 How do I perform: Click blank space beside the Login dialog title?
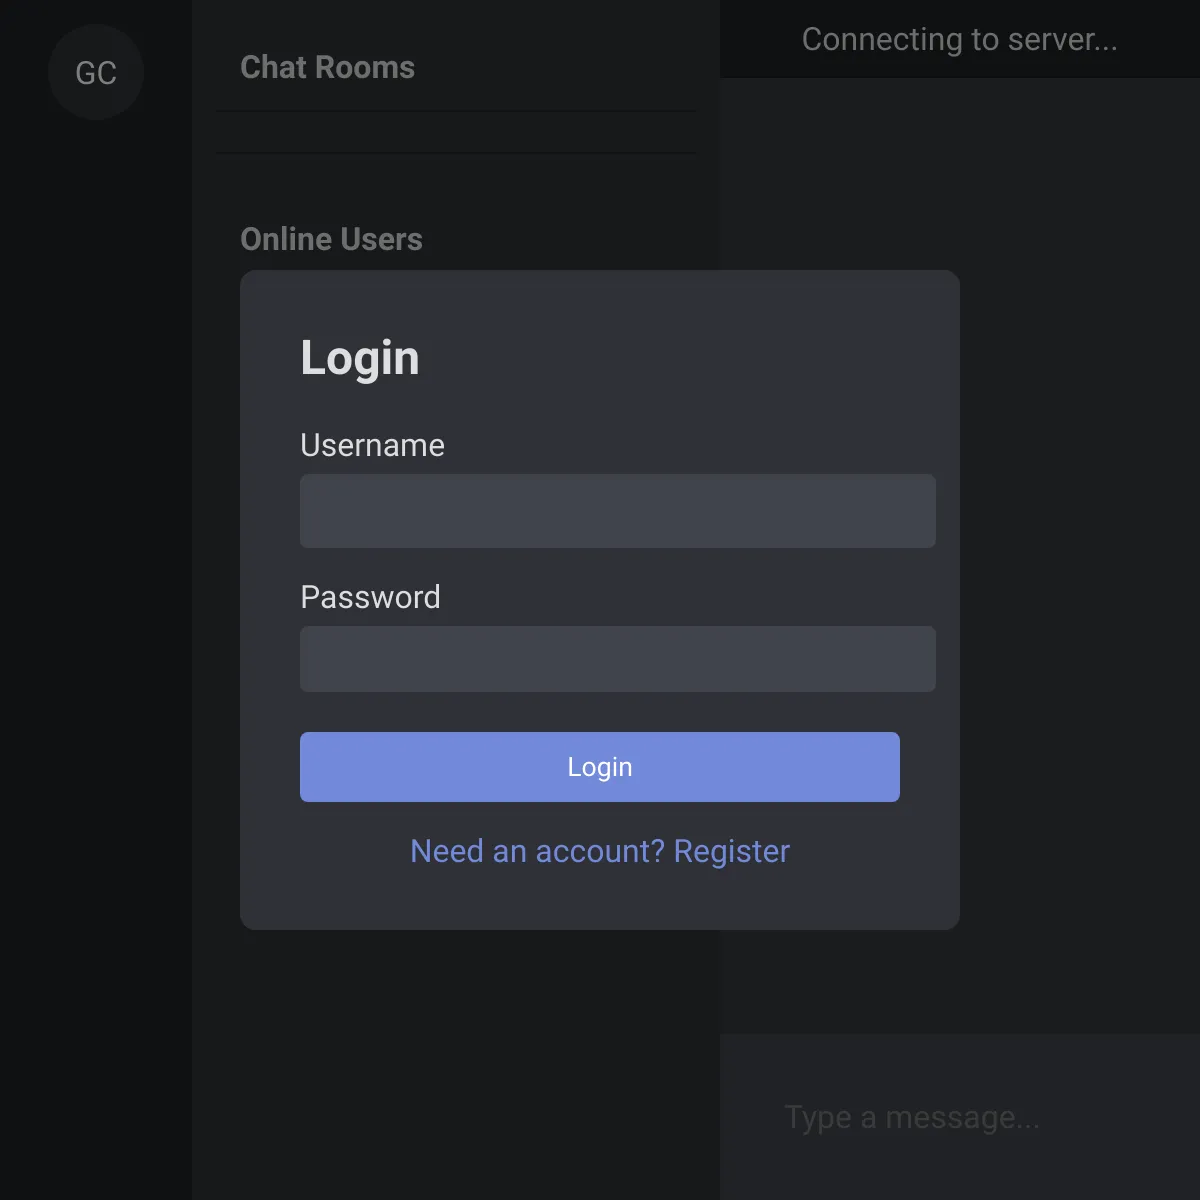click(680, 358)
